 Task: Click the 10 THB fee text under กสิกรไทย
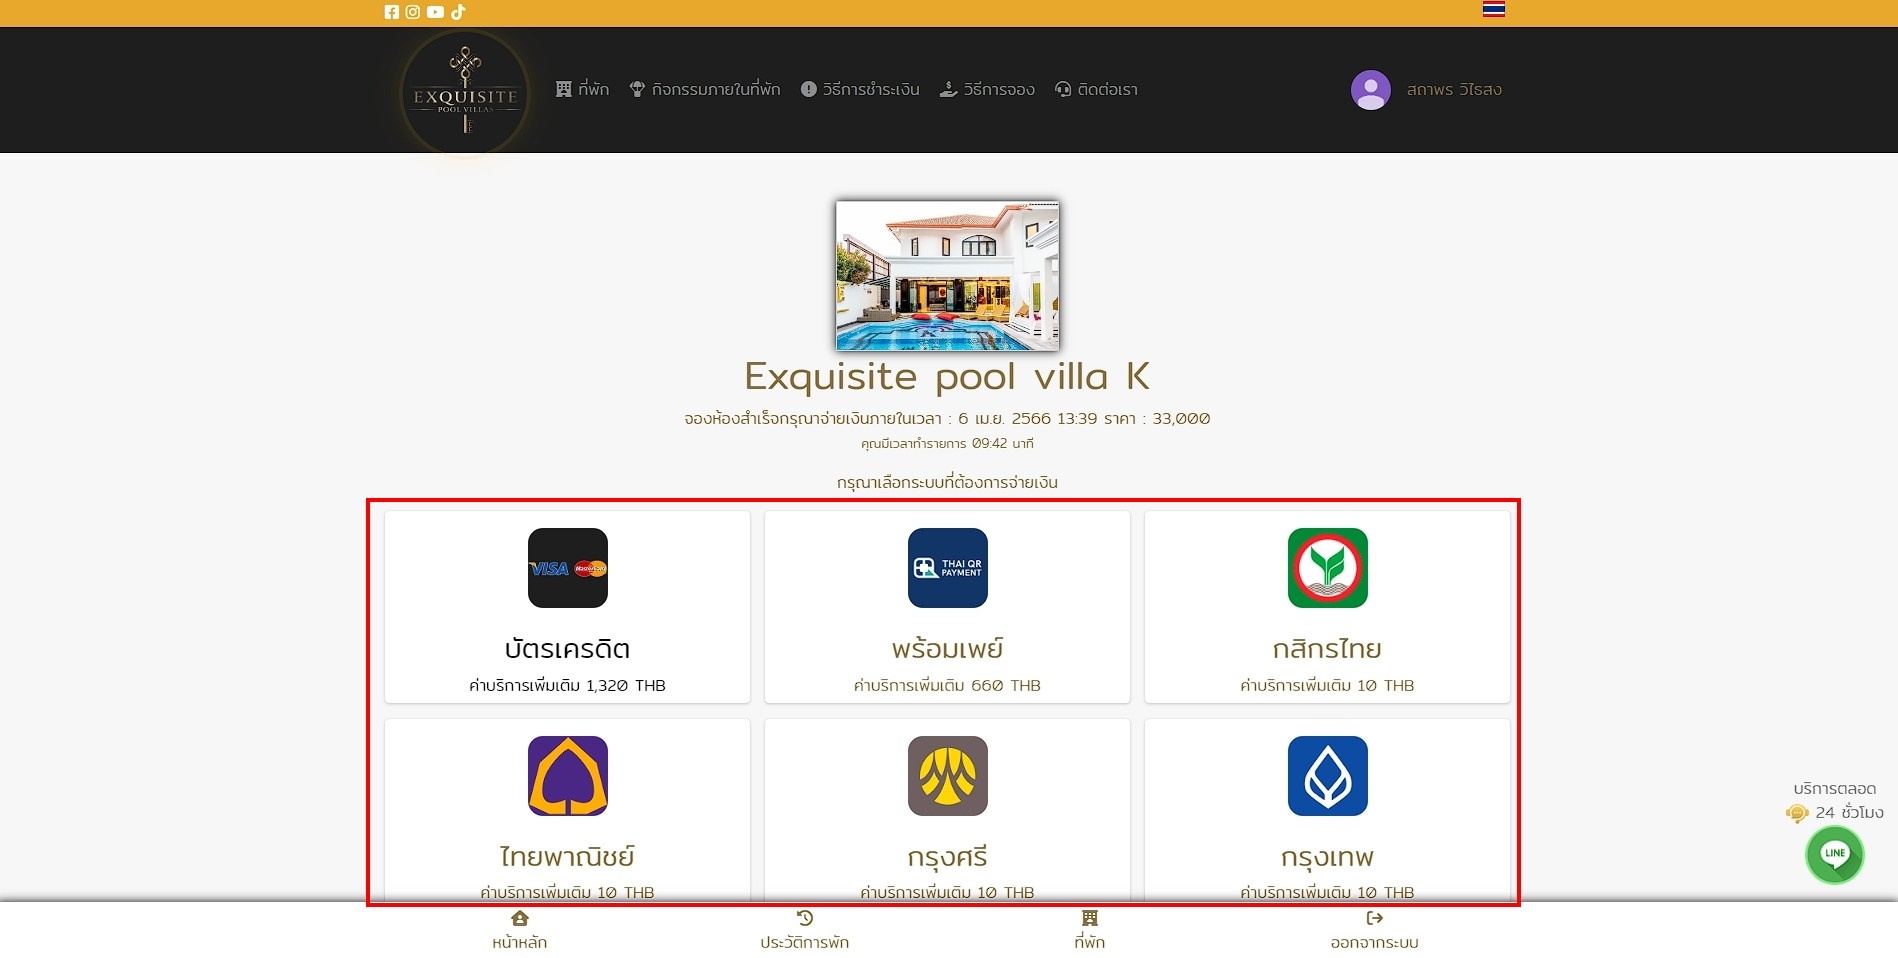pyautogui.click(x=1327, y=686)
